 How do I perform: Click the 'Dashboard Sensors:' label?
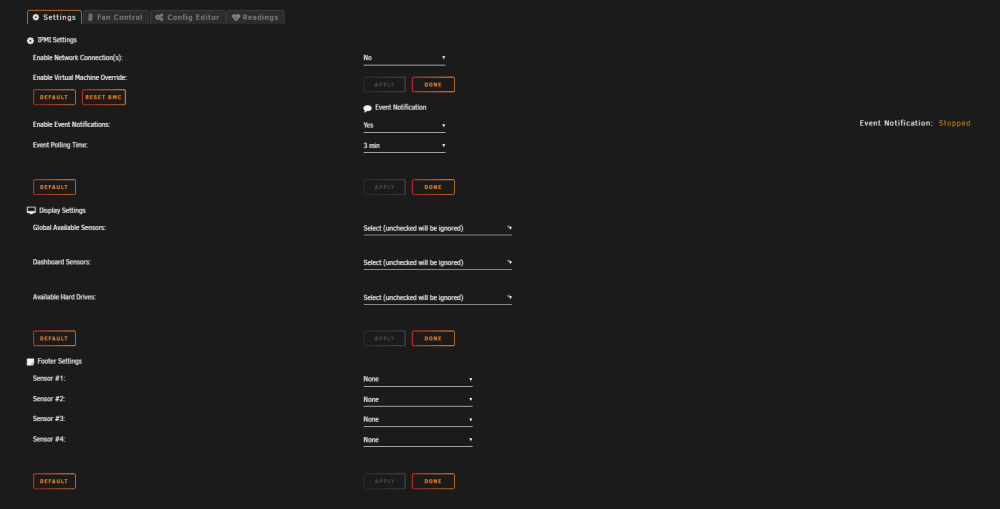(61, 262)
